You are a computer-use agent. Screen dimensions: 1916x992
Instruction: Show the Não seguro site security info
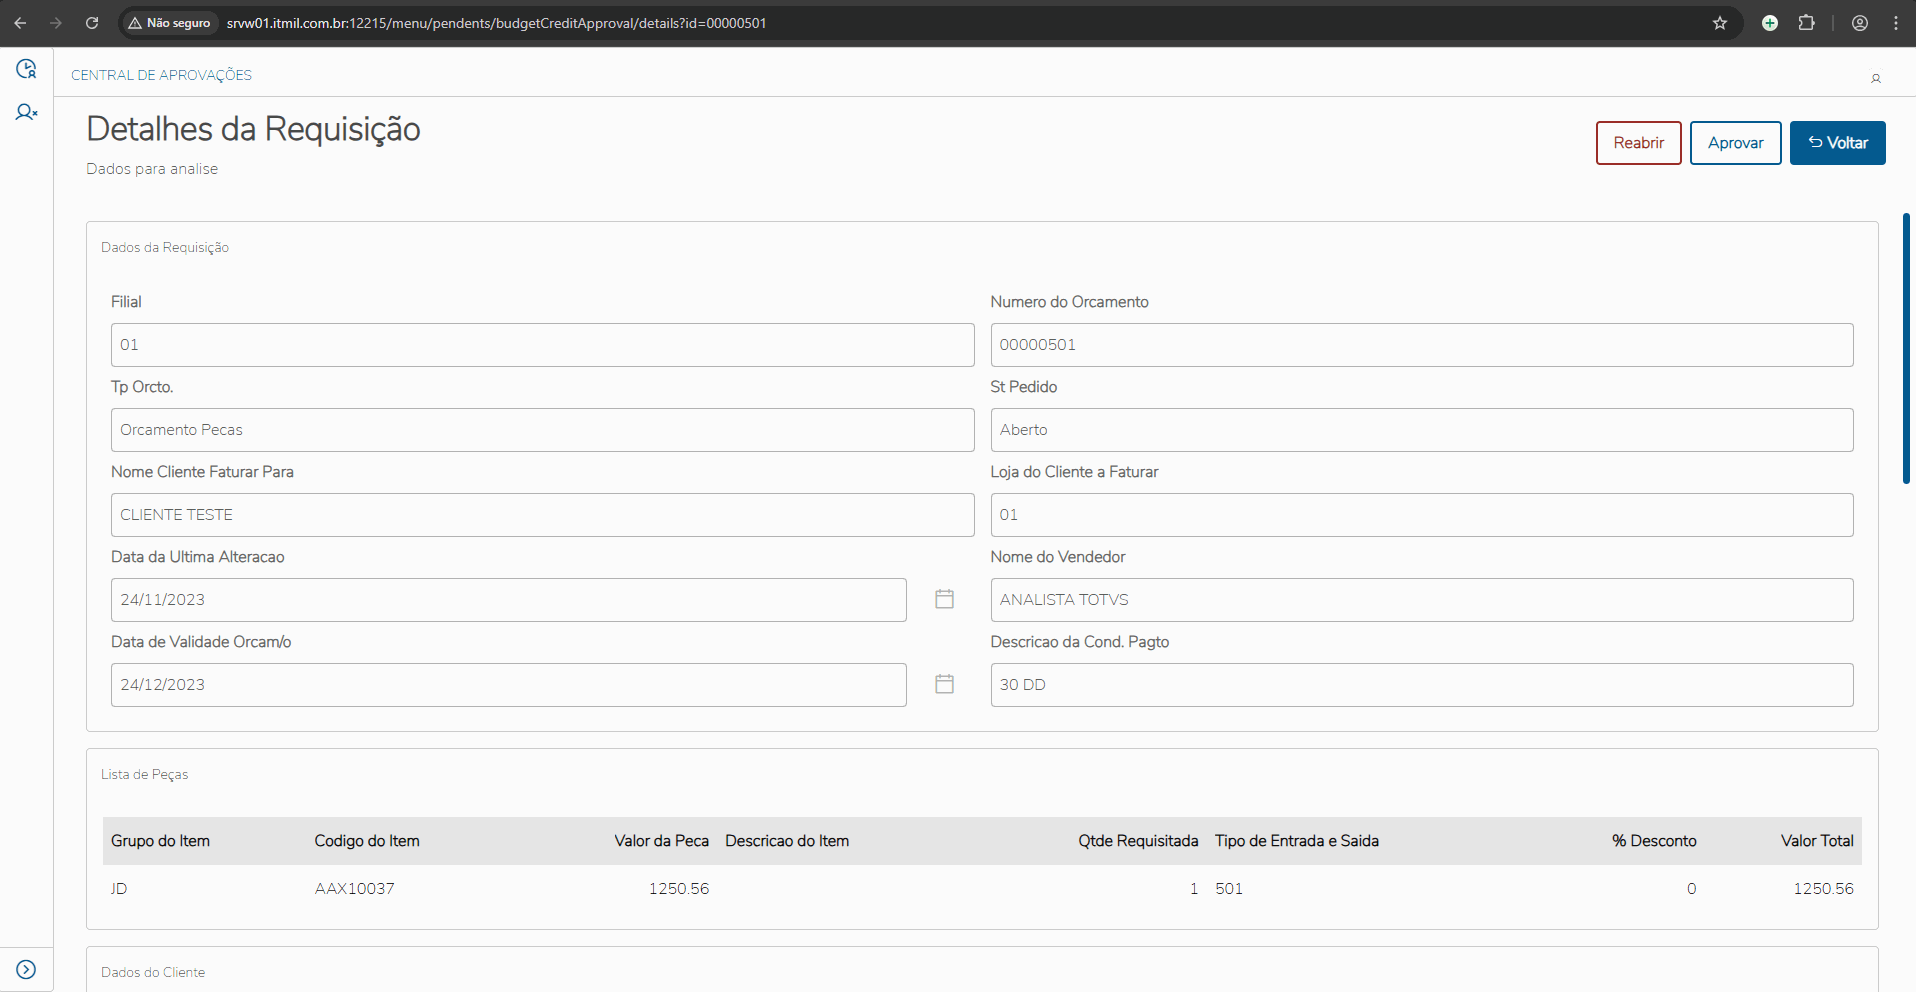click(x=169, y=23)
